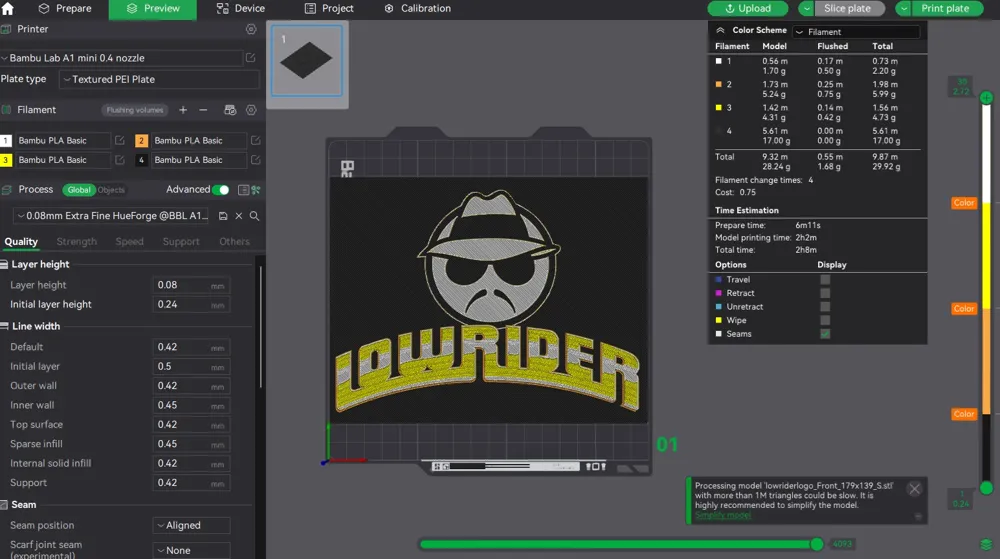The height and width of the screenshot is (559, 1000).
Task: Click filament 3 yellow color swatch
Action: 6,160
